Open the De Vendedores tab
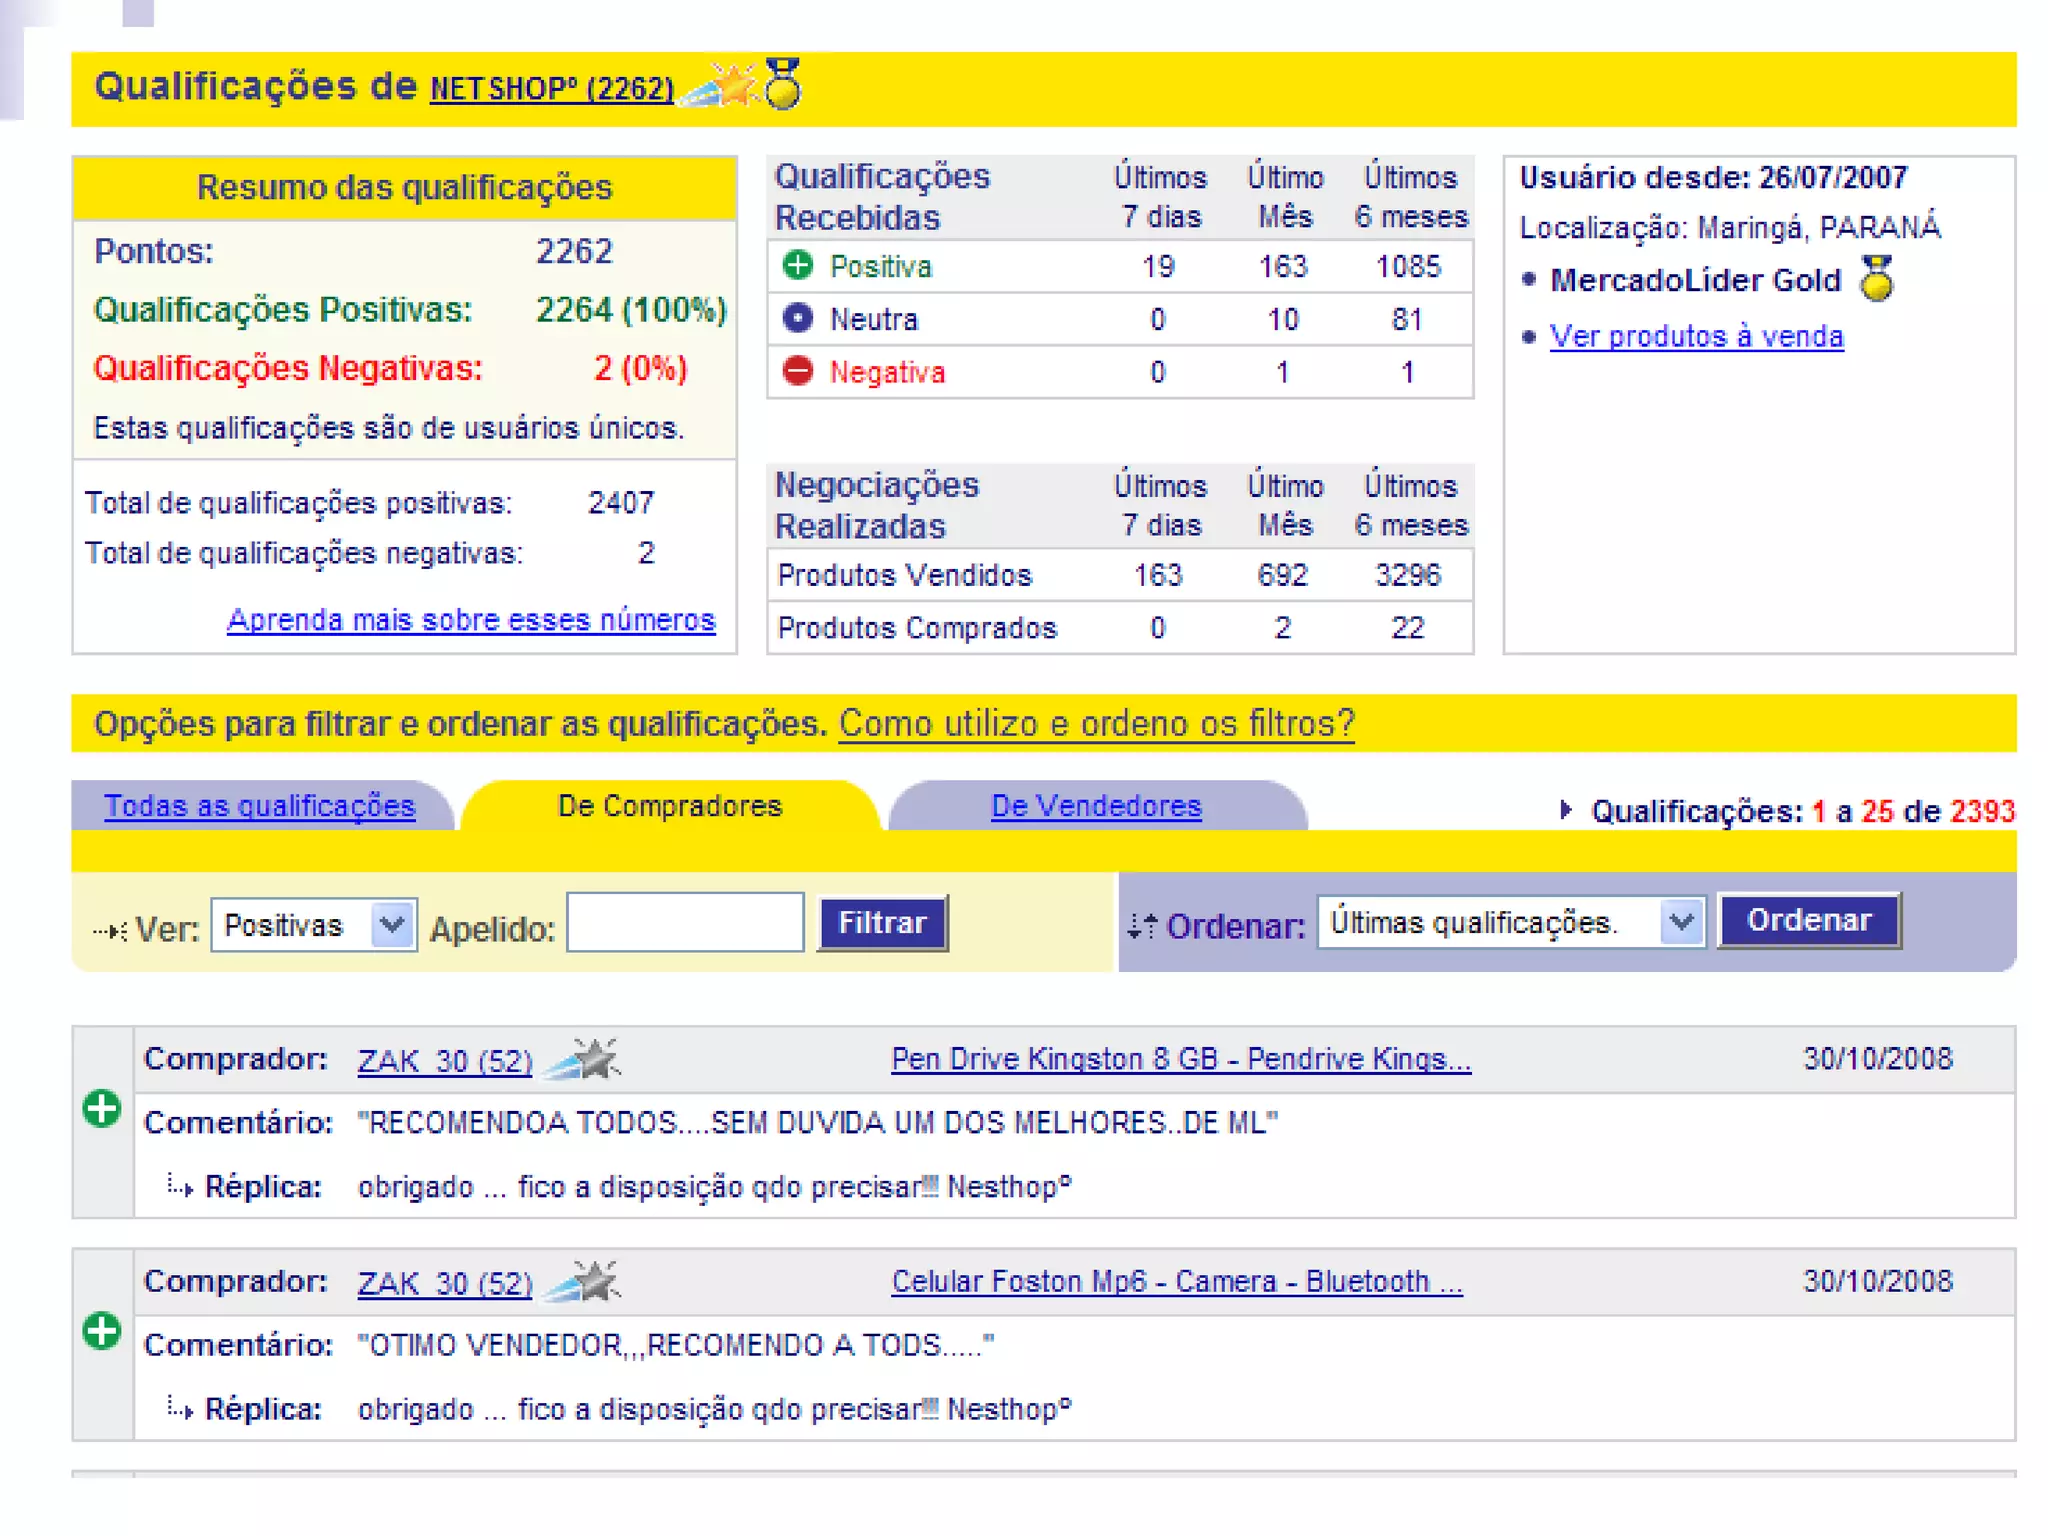2048x1536 pixels. pos(1096,806)
